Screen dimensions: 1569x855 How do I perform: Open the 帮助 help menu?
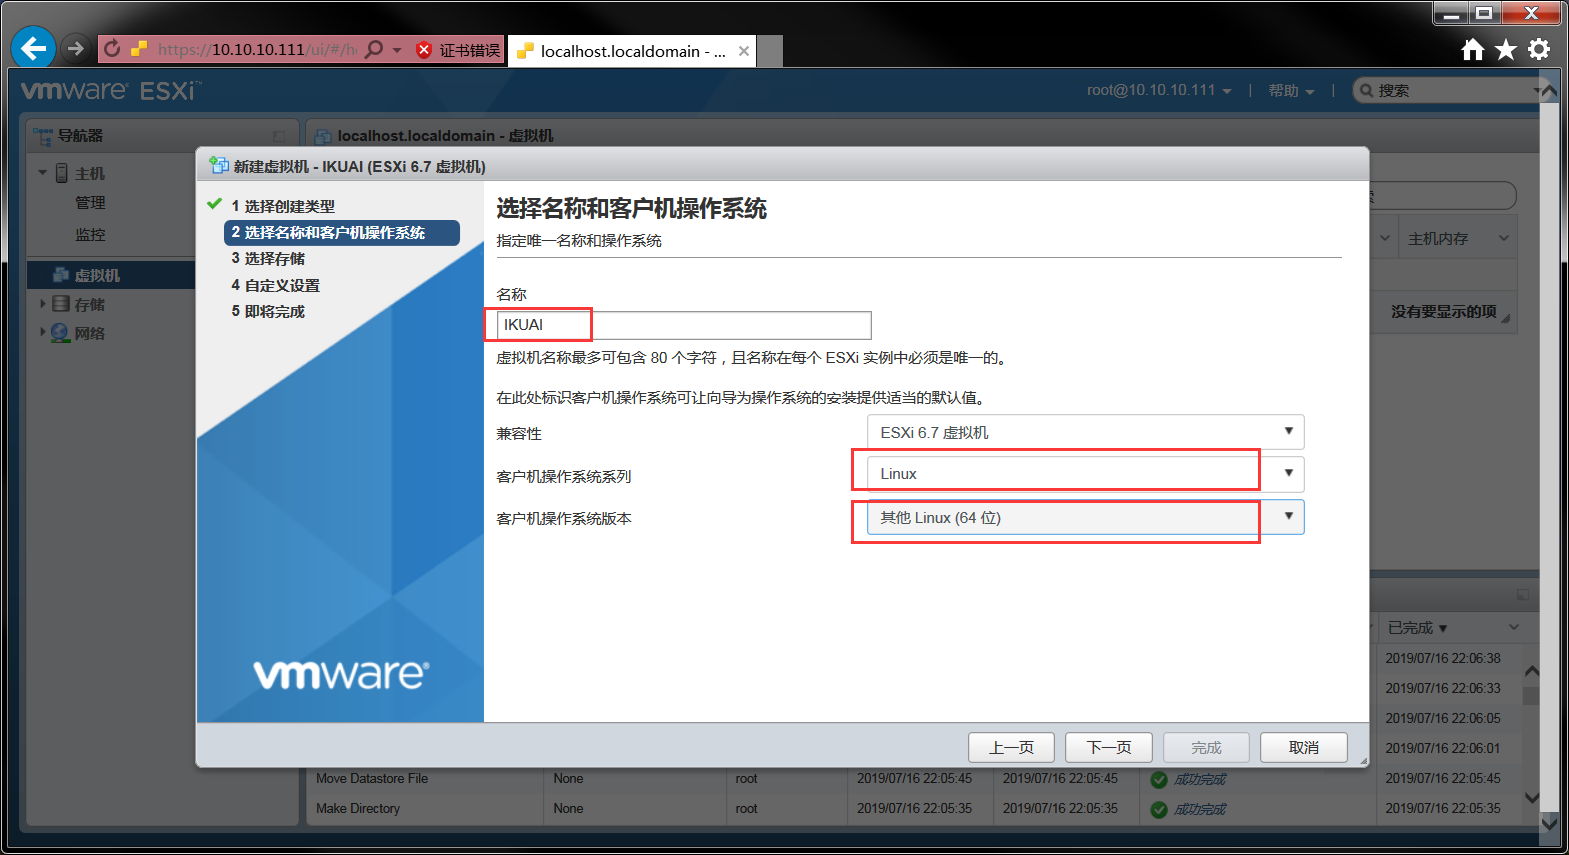1291,90
